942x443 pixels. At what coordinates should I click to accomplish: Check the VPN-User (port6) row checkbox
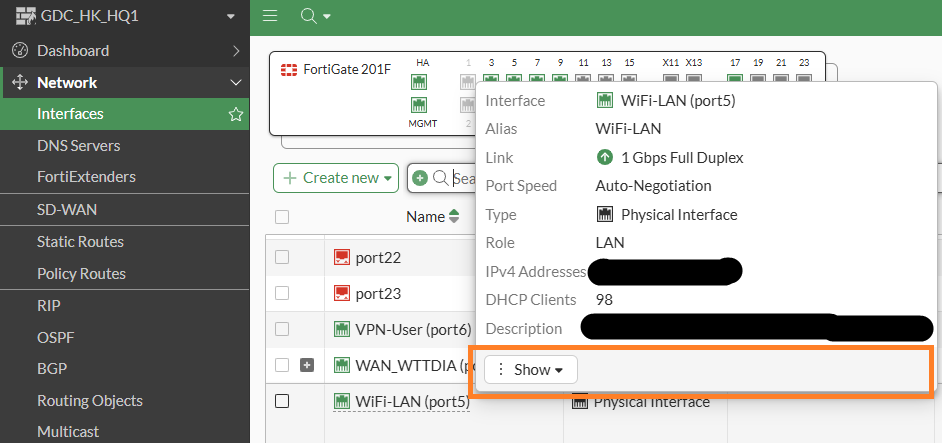pyautogui.click(x=282, y=329)
